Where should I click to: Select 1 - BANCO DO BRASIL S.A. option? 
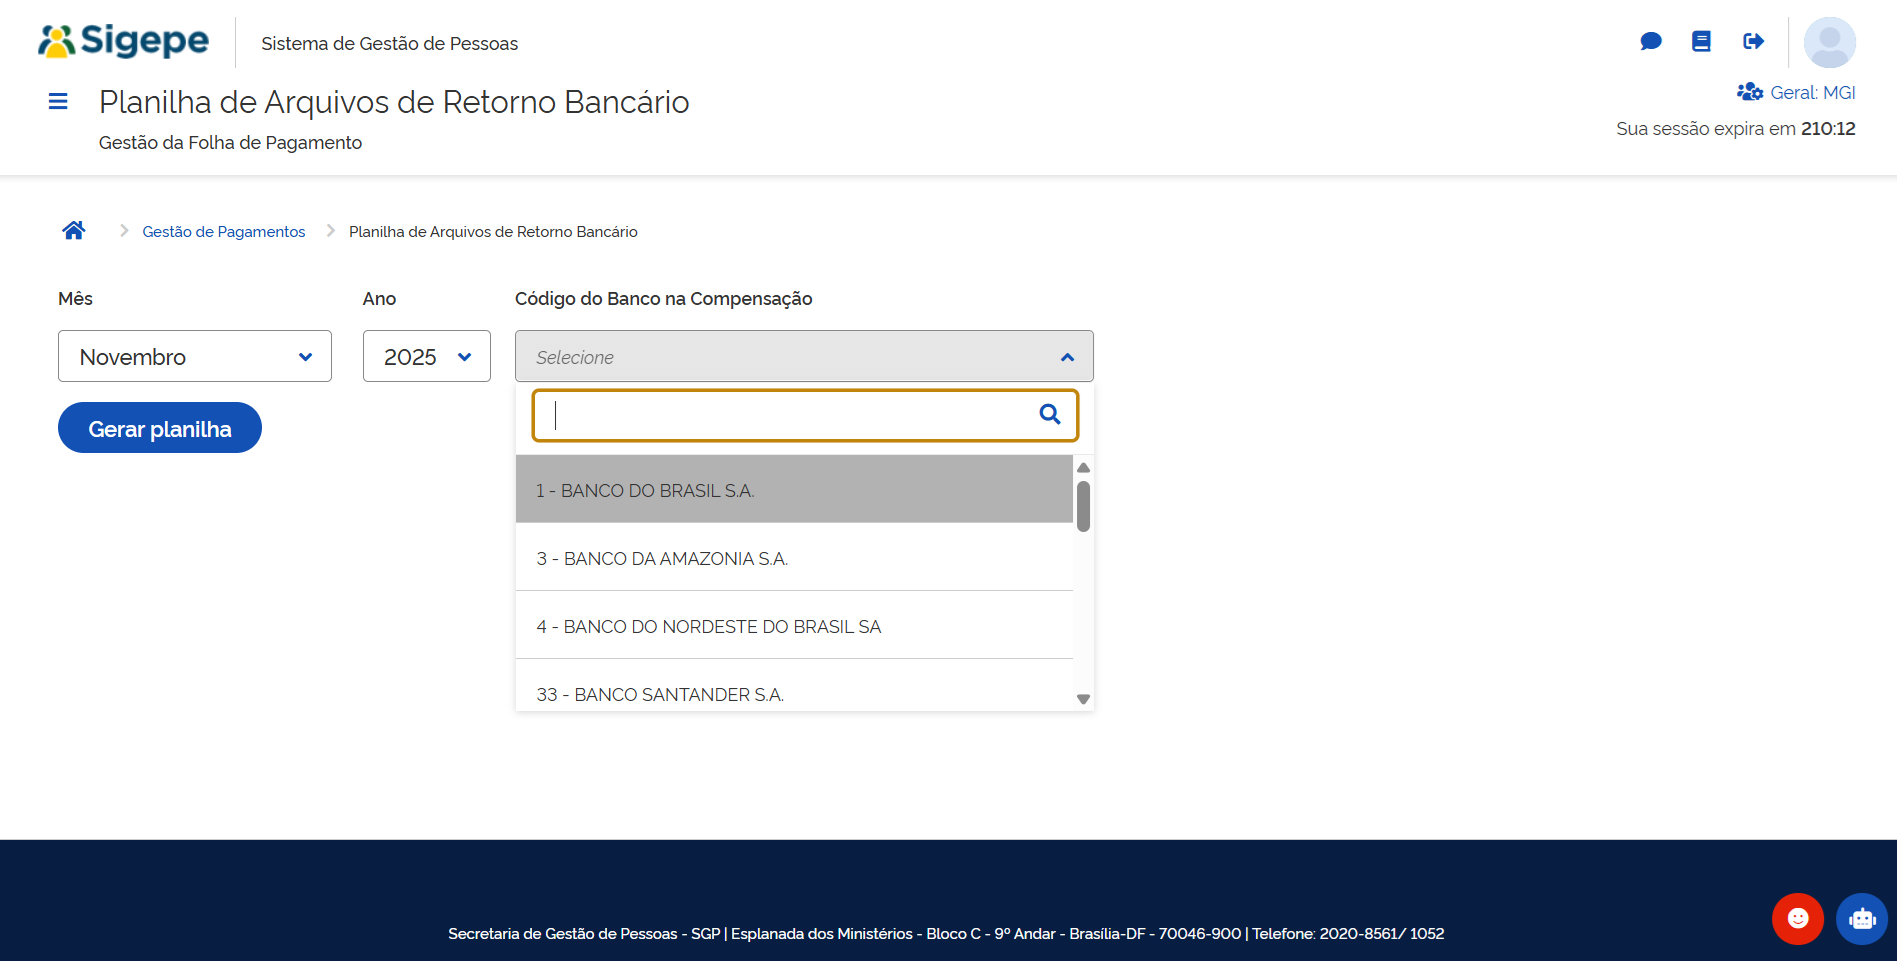[645, 489]
